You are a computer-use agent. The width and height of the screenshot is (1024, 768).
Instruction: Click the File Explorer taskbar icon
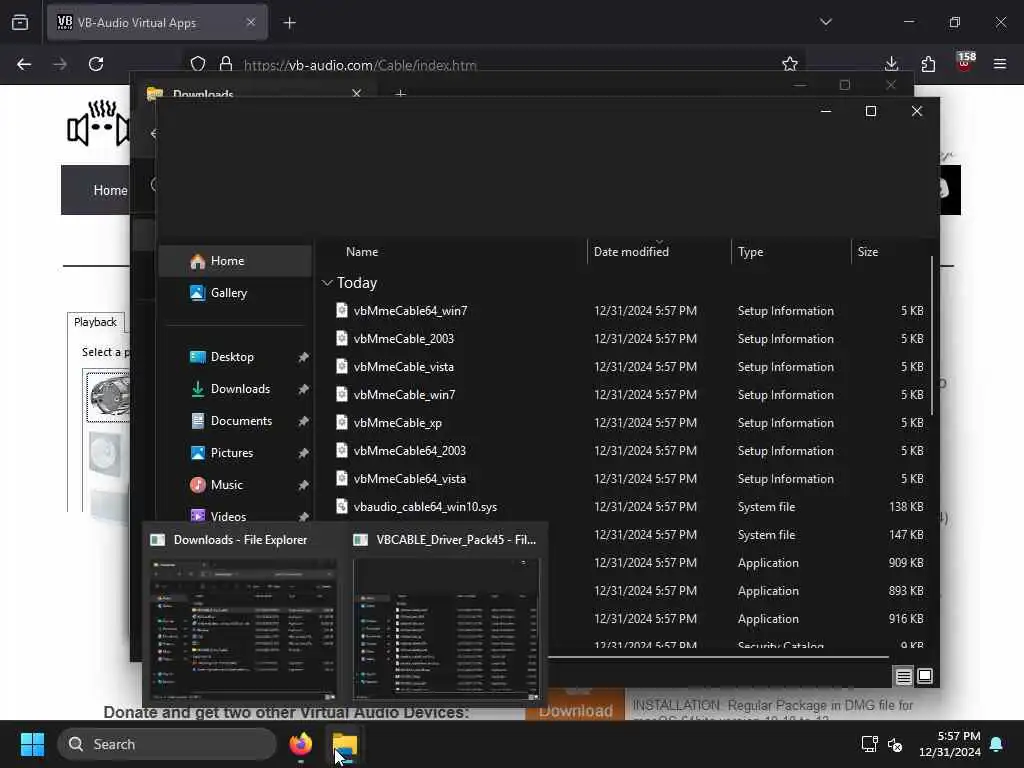tap(345, 744)
